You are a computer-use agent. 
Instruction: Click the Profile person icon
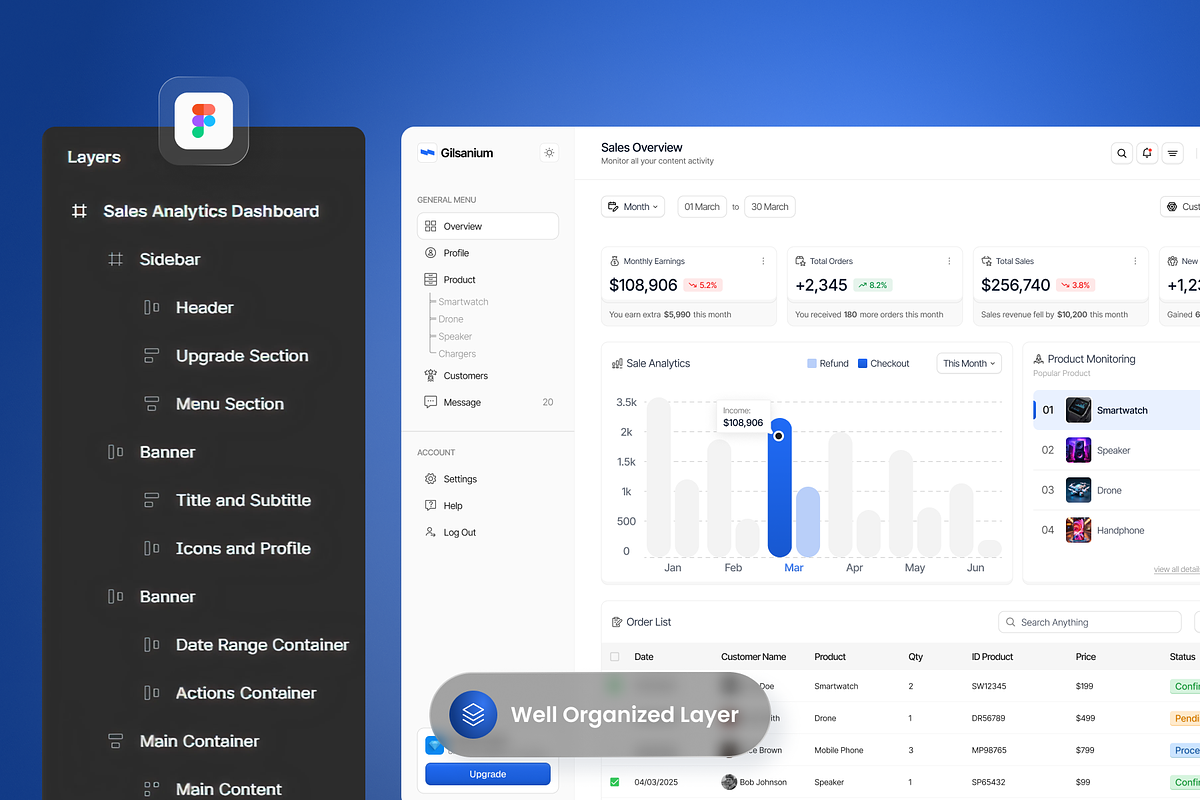[x=430, y=253]
